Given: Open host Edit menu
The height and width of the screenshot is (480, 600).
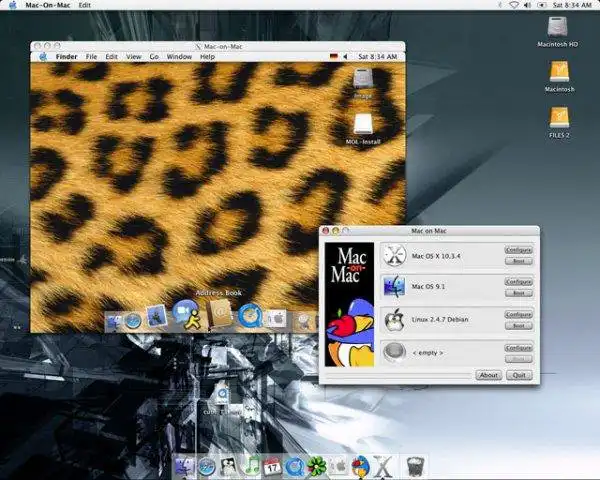Looking at the screenshot, I should point(85,5).
